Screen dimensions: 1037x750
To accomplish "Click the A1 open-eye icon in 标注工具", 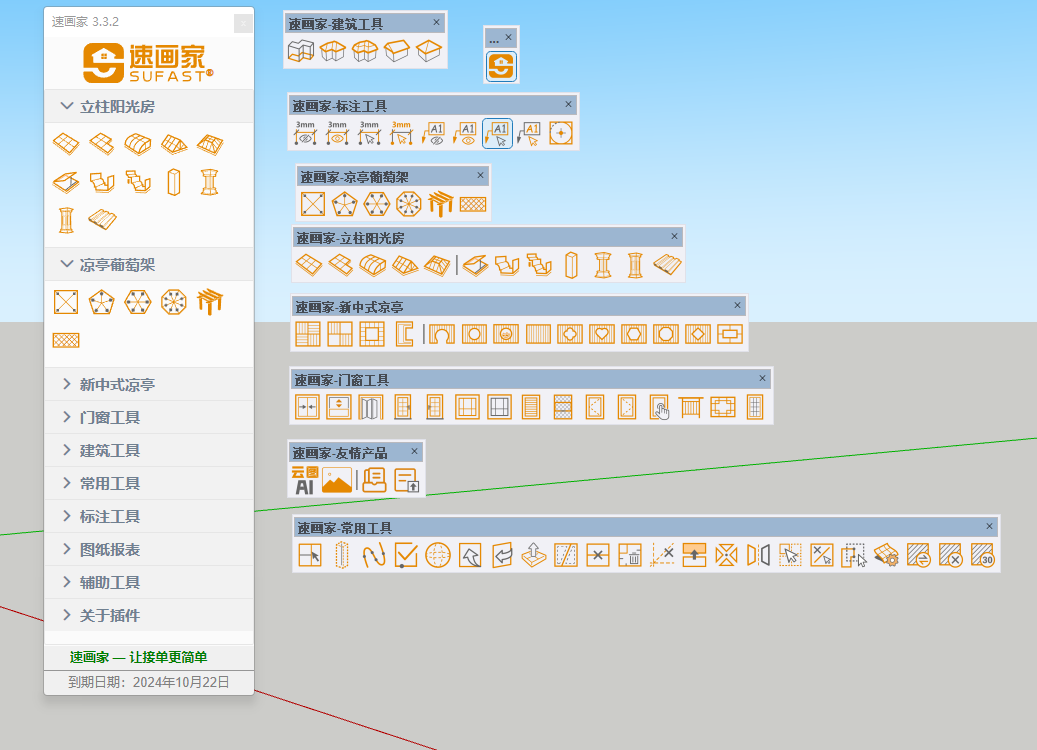I will click(466, 133).
